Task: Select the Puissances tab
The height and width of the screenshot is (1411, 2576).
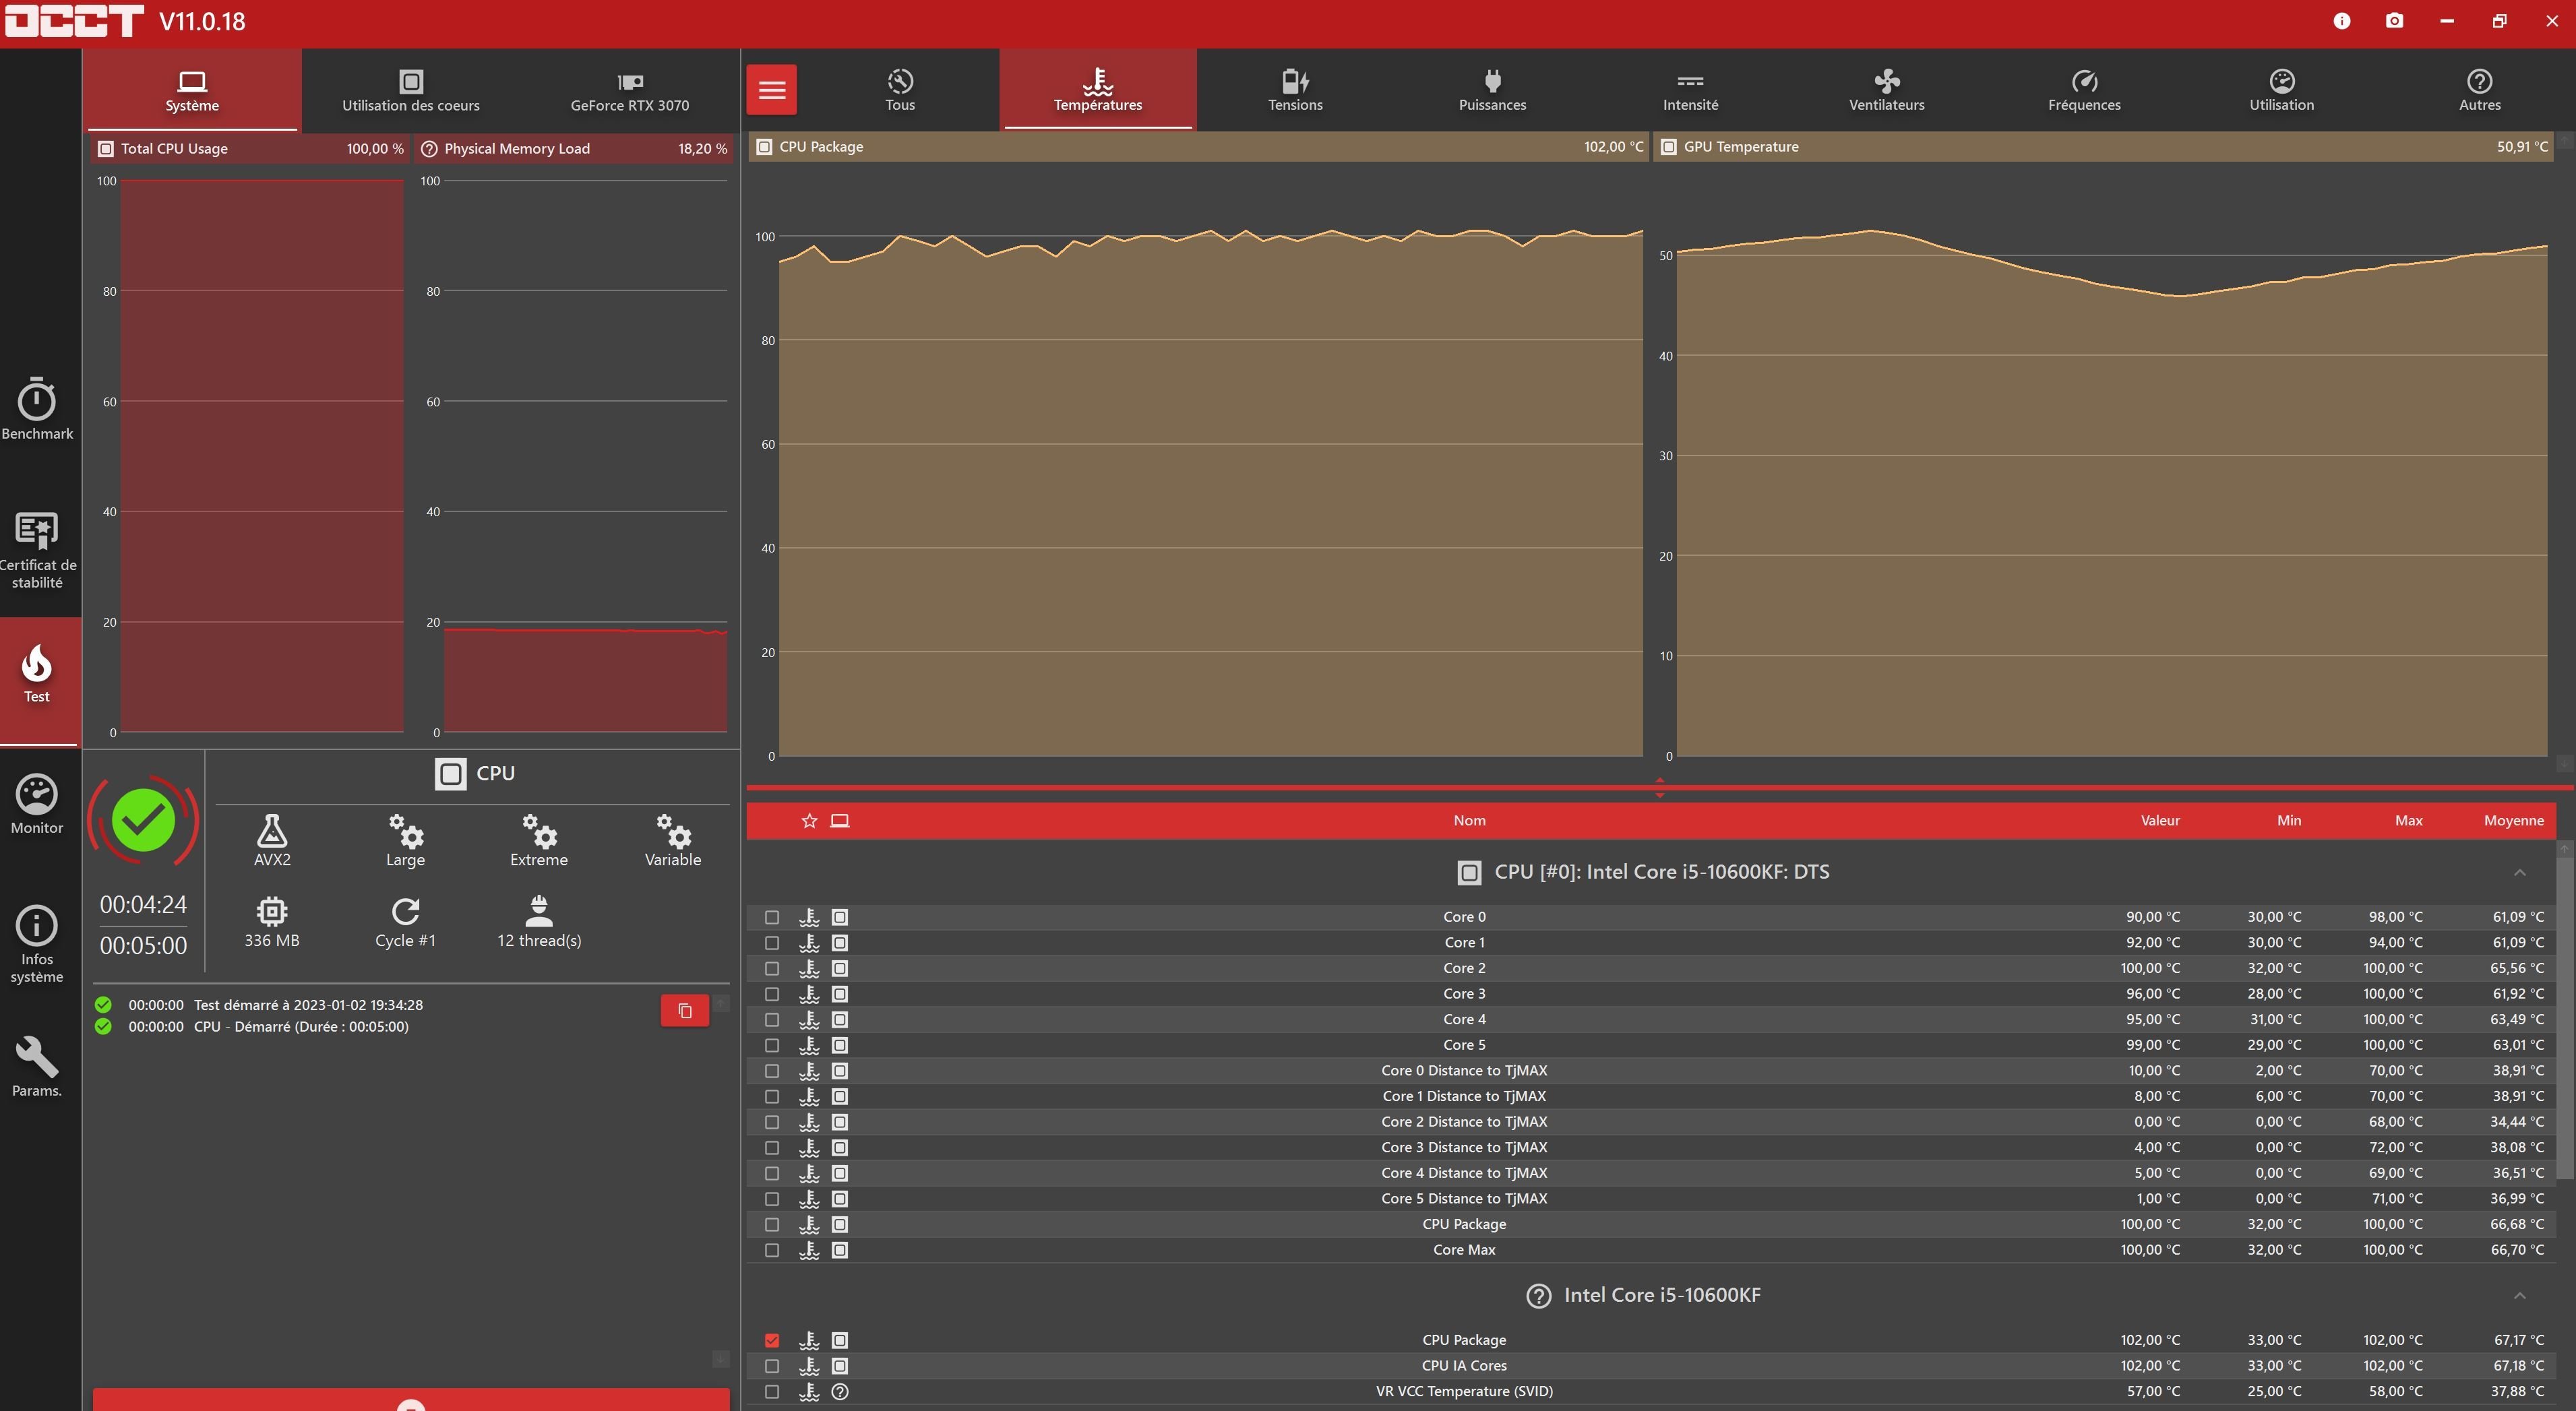Action: [1492, 90]
